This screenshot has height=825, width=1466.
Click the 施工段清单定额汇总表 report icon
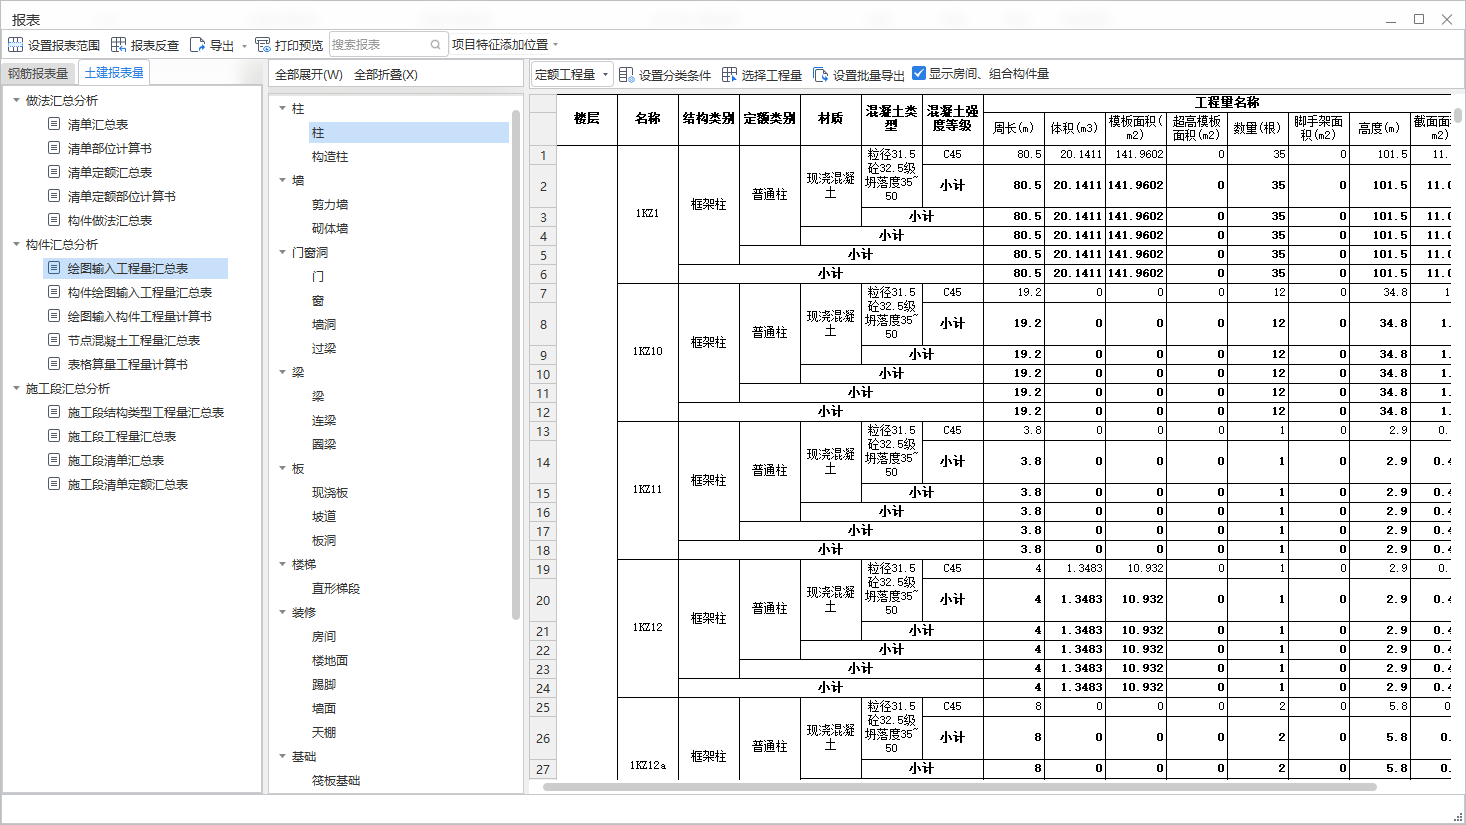pos(54,484)
